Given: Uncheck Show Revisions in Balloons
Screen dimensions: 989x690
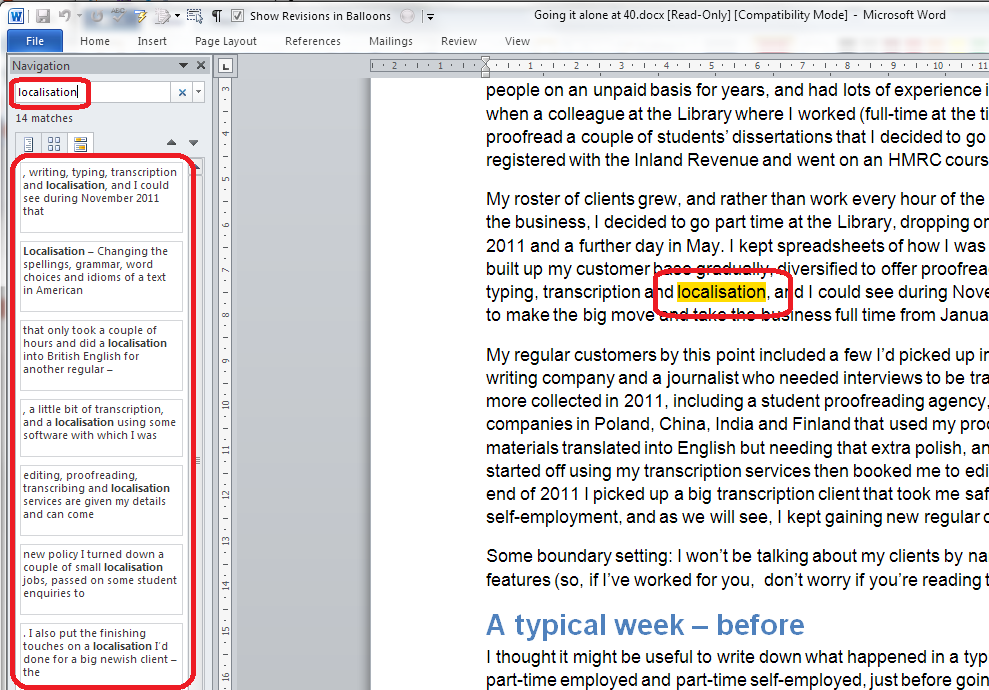Looking at the screenshot, I should [237, 16].
